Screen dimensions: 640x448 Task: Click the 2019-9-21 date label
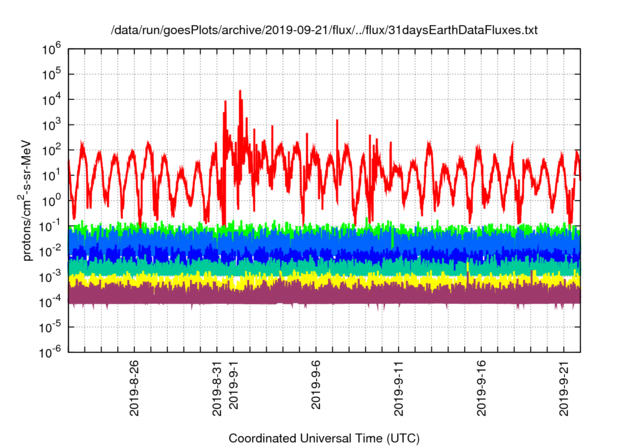[564, 388]
